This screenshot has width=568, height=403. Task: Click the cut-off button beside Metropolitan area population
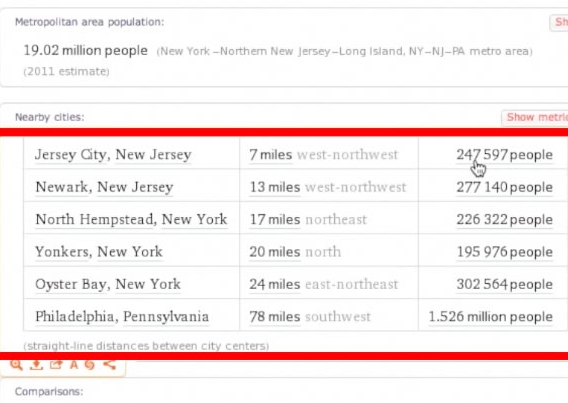pyautogui.click(x=559, y=22)
